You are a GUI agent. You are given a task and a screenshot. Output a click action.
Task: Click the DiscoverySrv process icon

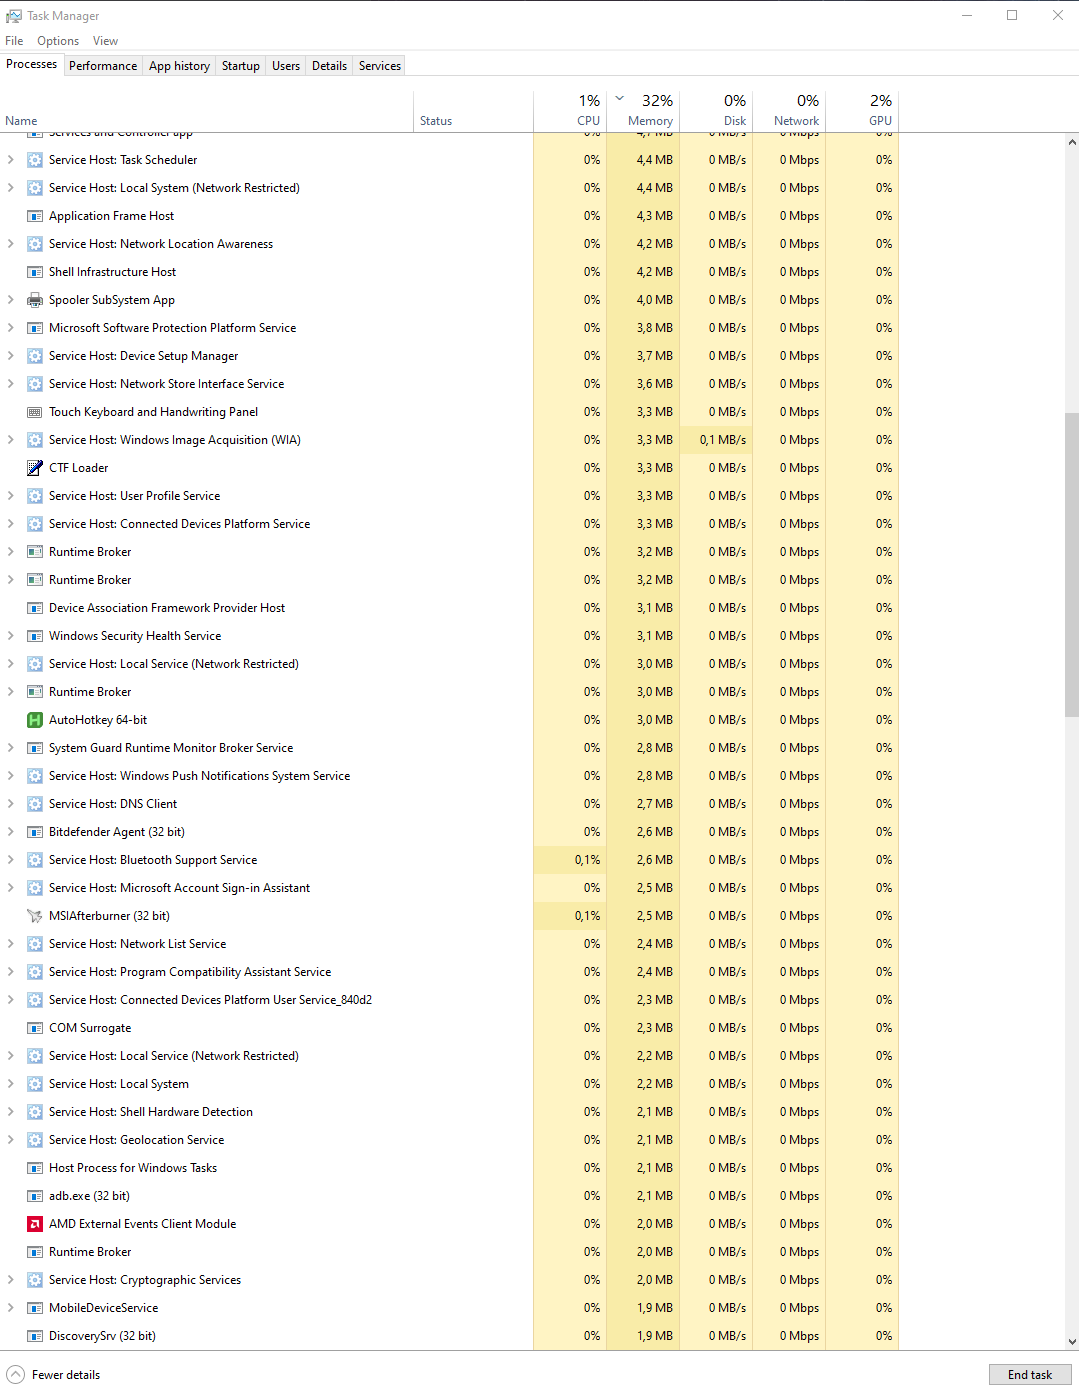[x=35, y=1336]
